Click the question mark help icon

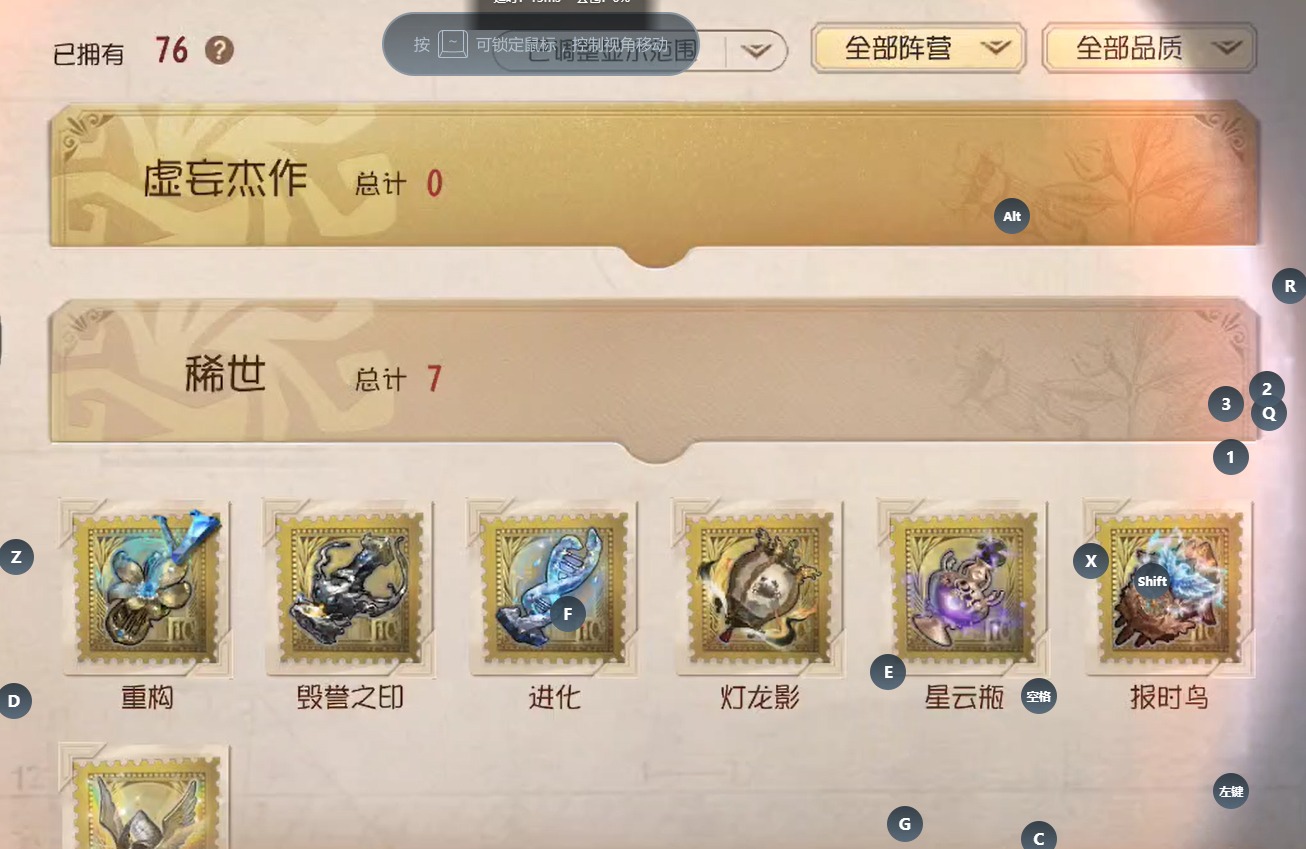219,49
